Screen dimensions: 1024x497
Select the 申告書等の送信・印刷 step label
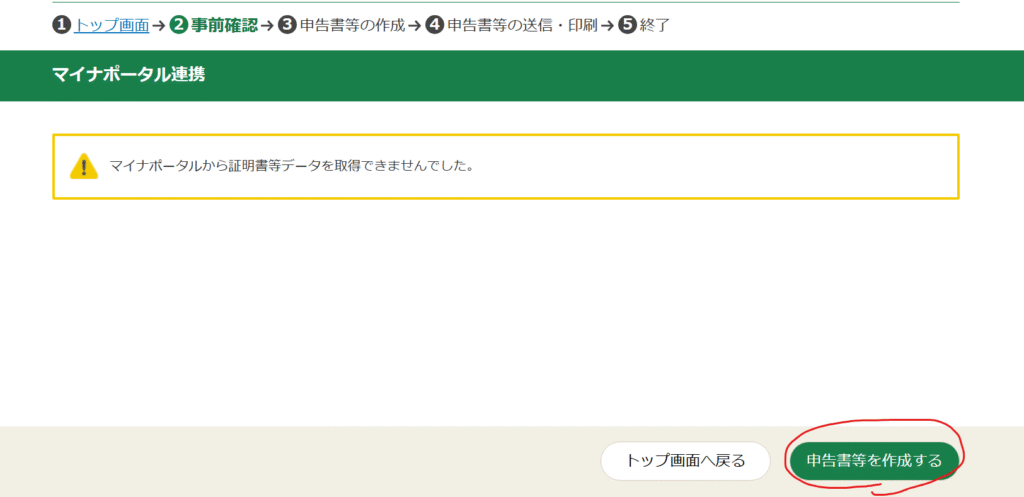tap(521, 25)
